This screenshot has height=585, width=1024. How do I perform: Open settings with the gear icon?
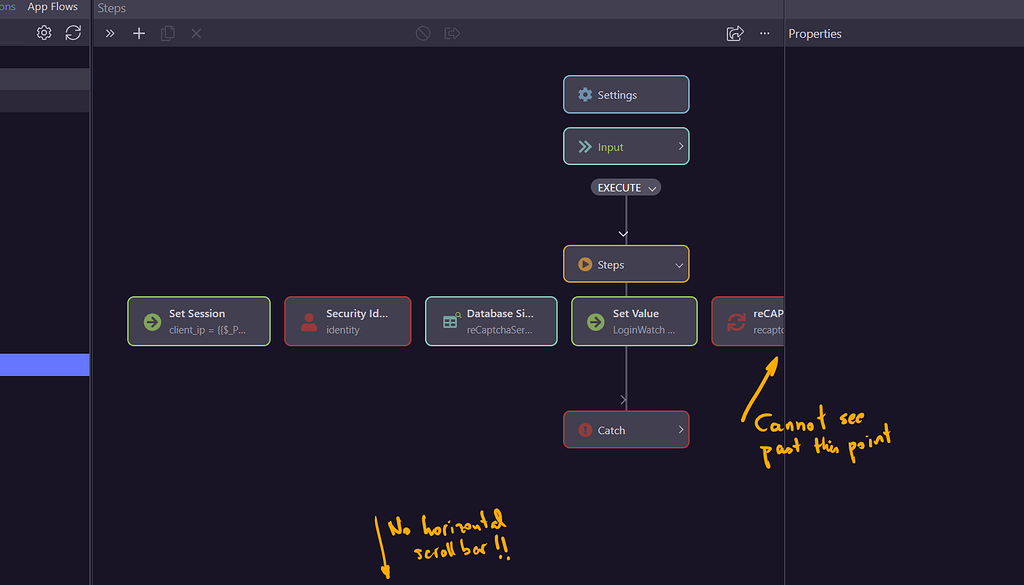(43, 32)
